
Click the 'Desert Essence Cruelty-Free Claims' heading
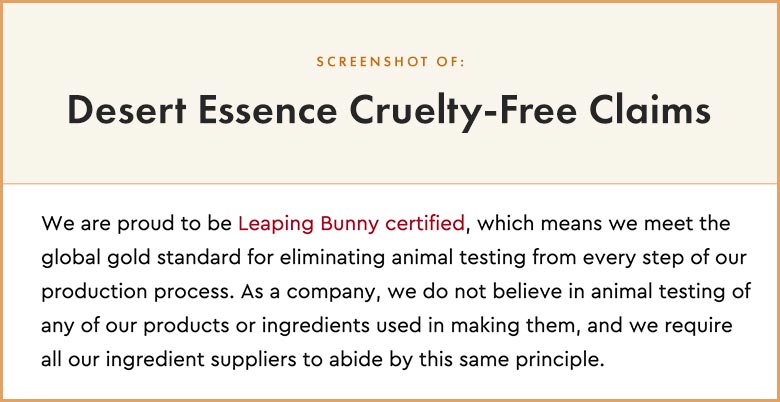point(389,111)
